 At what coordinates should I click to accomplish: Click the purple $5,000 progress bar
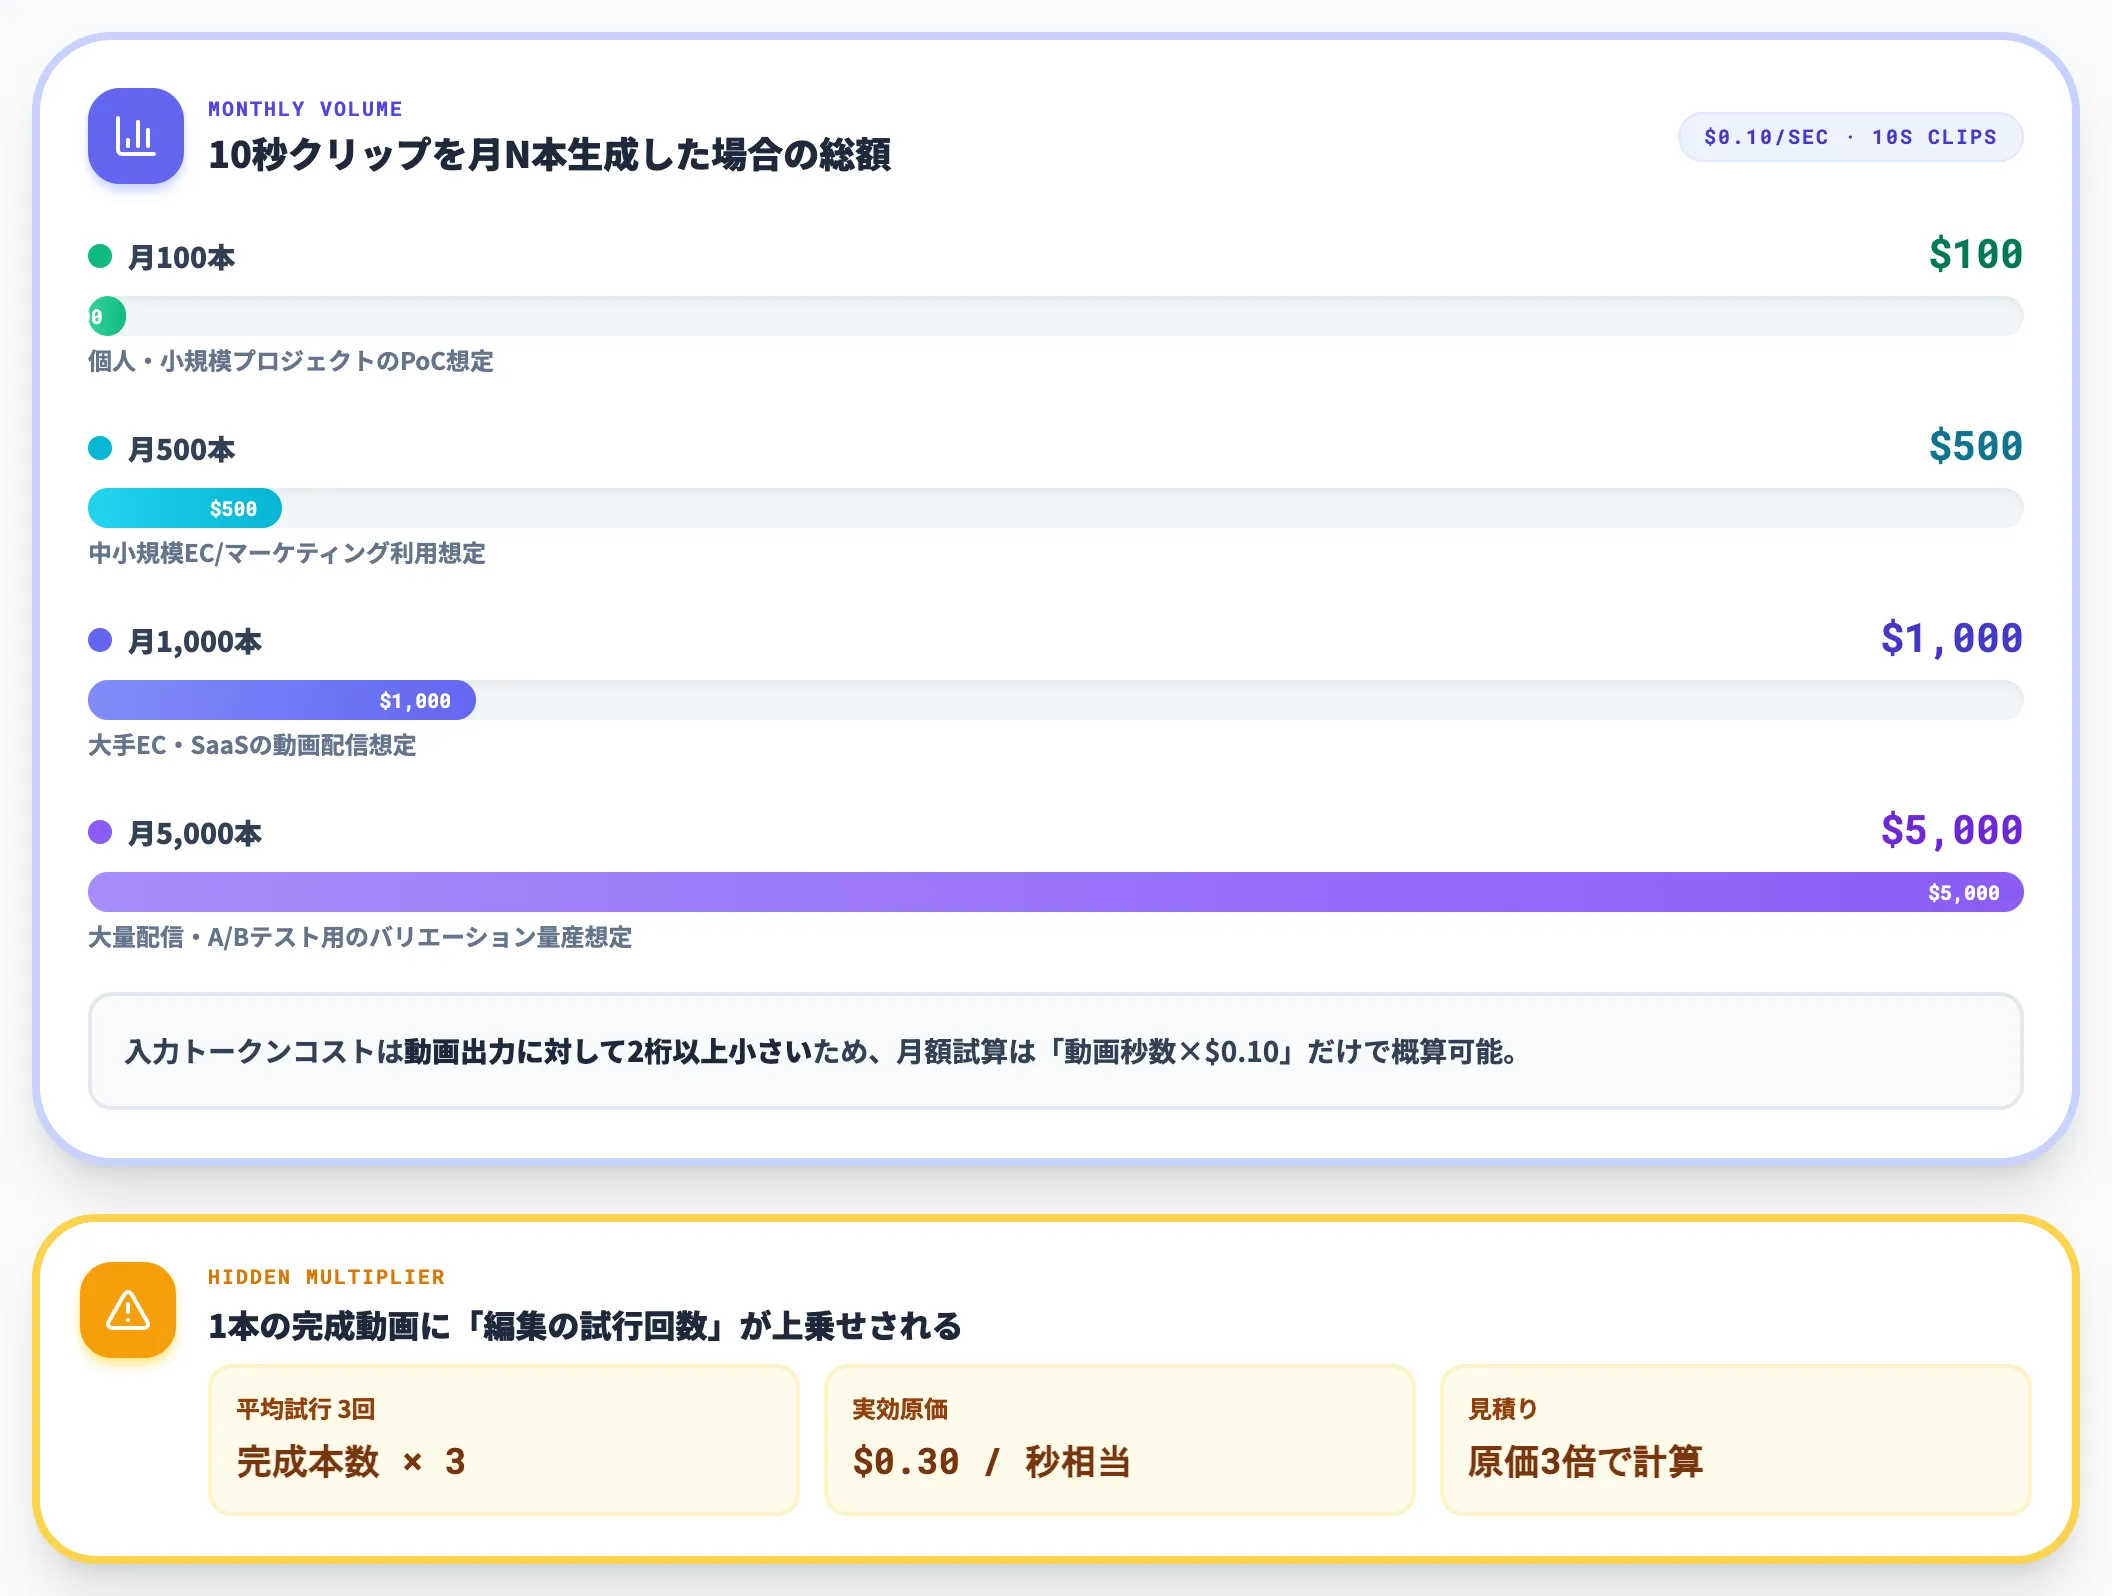click(x=1056, y=892)
